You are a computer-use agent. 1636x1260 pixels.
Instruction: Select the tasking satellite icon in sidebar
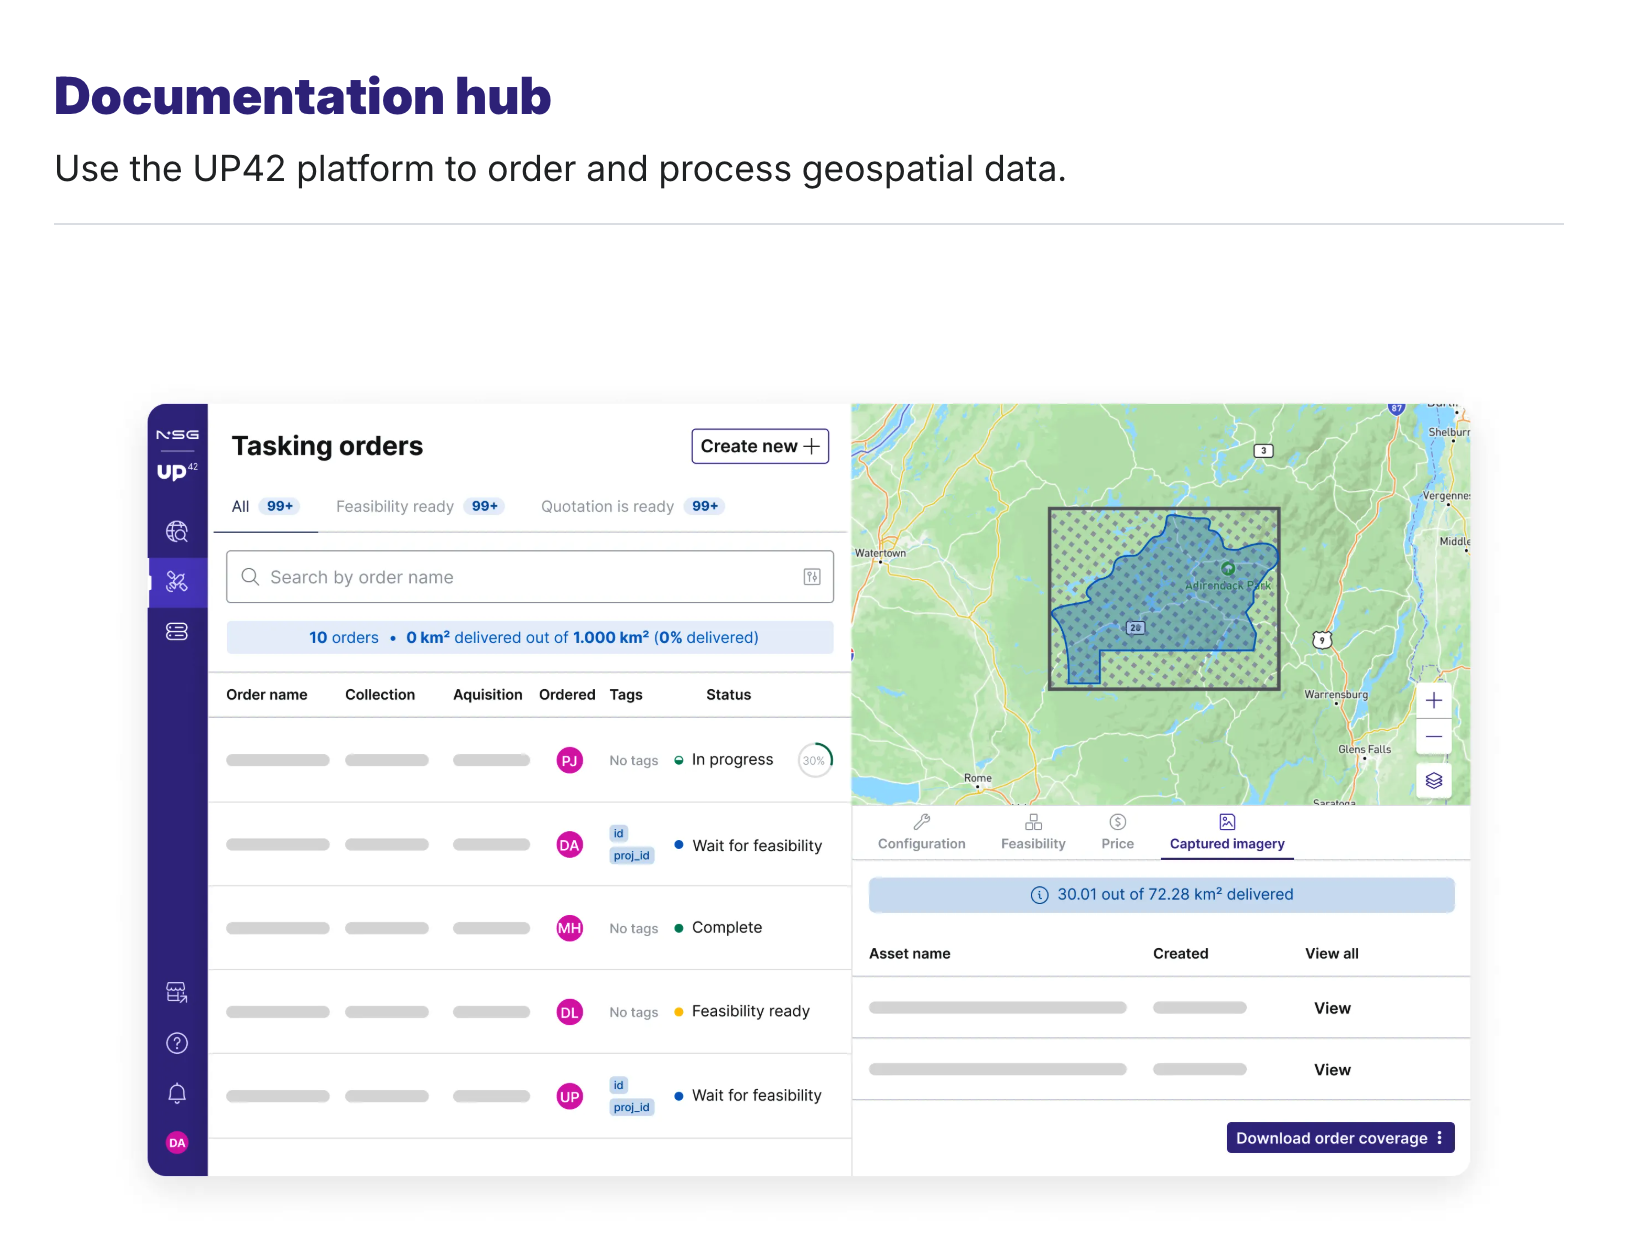tap(177, 582)
